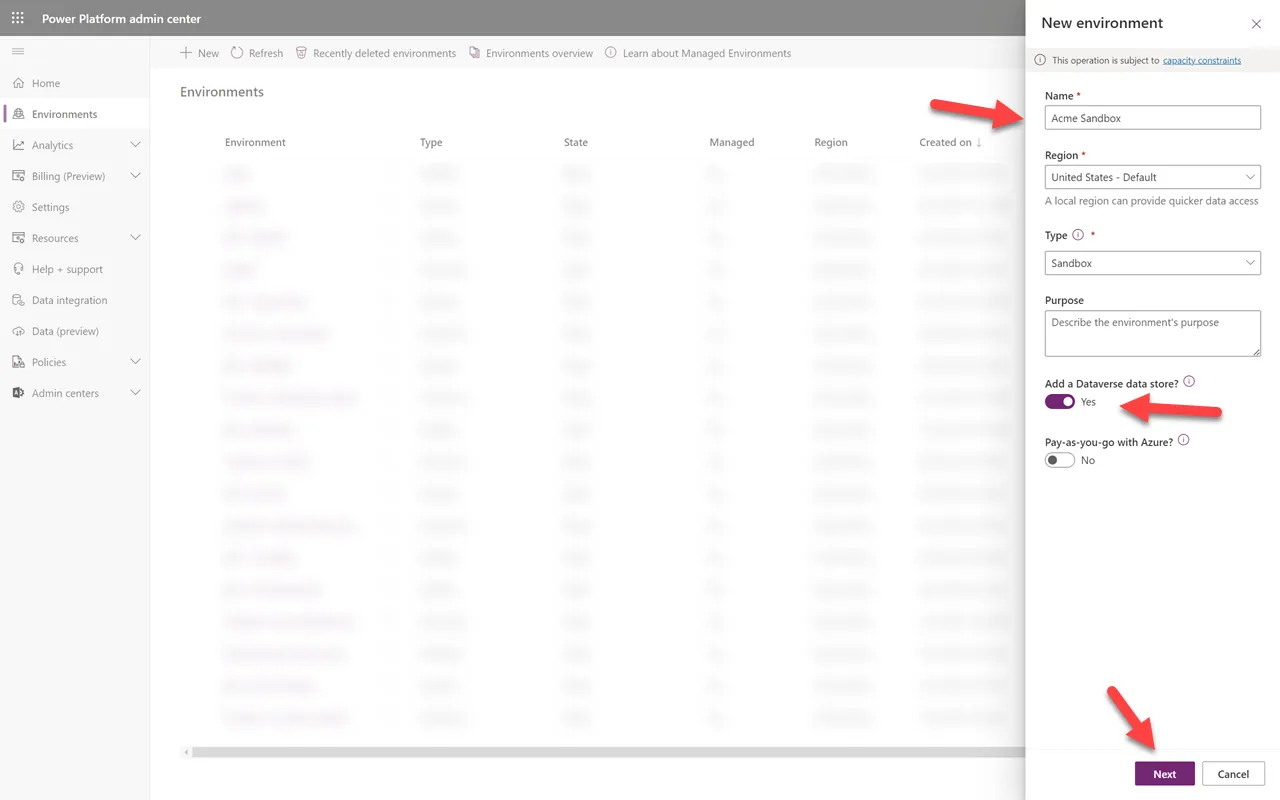The image size is (1280, 800).
Task: Click the Dataverse data store info icon
Action: (1188, 380)
